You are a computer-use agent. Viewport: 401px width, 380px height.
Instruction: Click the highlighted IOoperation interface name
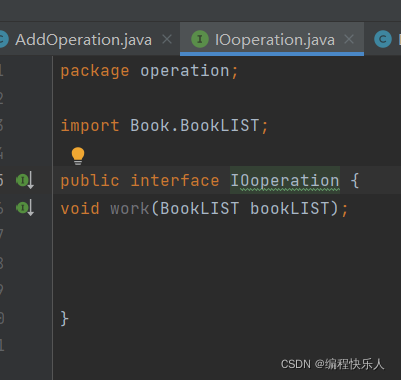285,181
